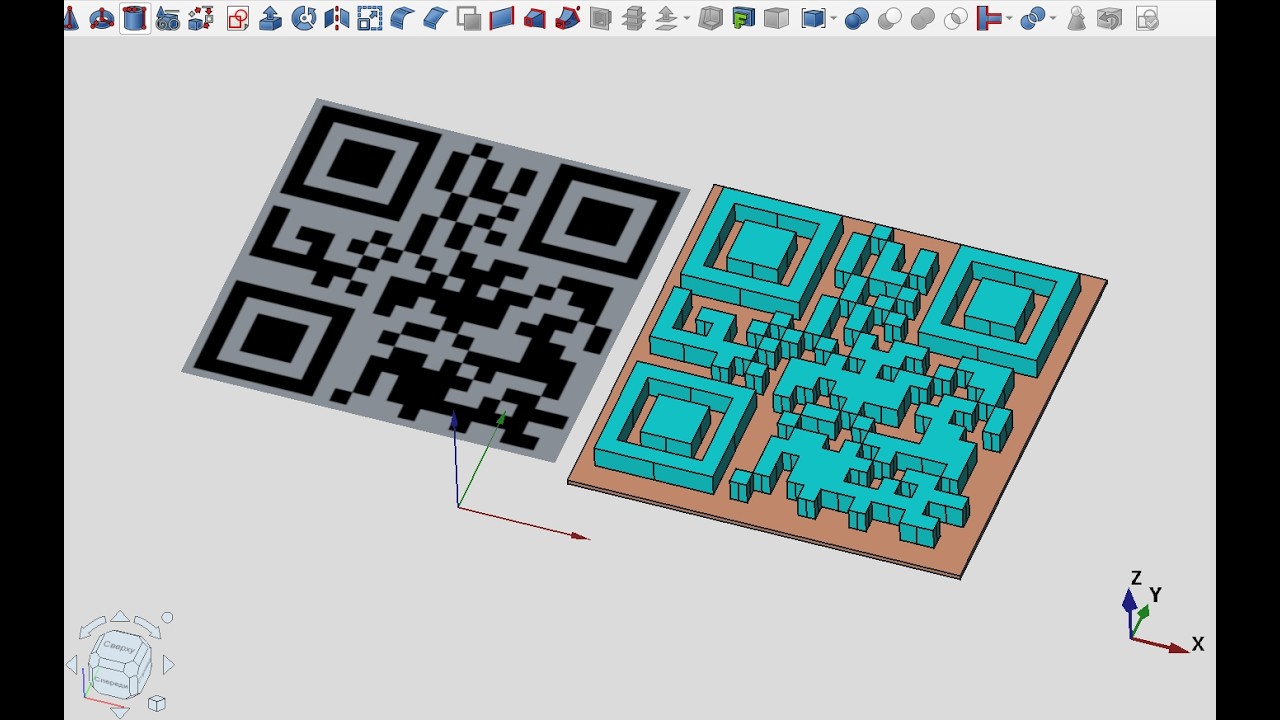Click the counter-clockwise rotate arrow on navigation cube

[90, 627]
